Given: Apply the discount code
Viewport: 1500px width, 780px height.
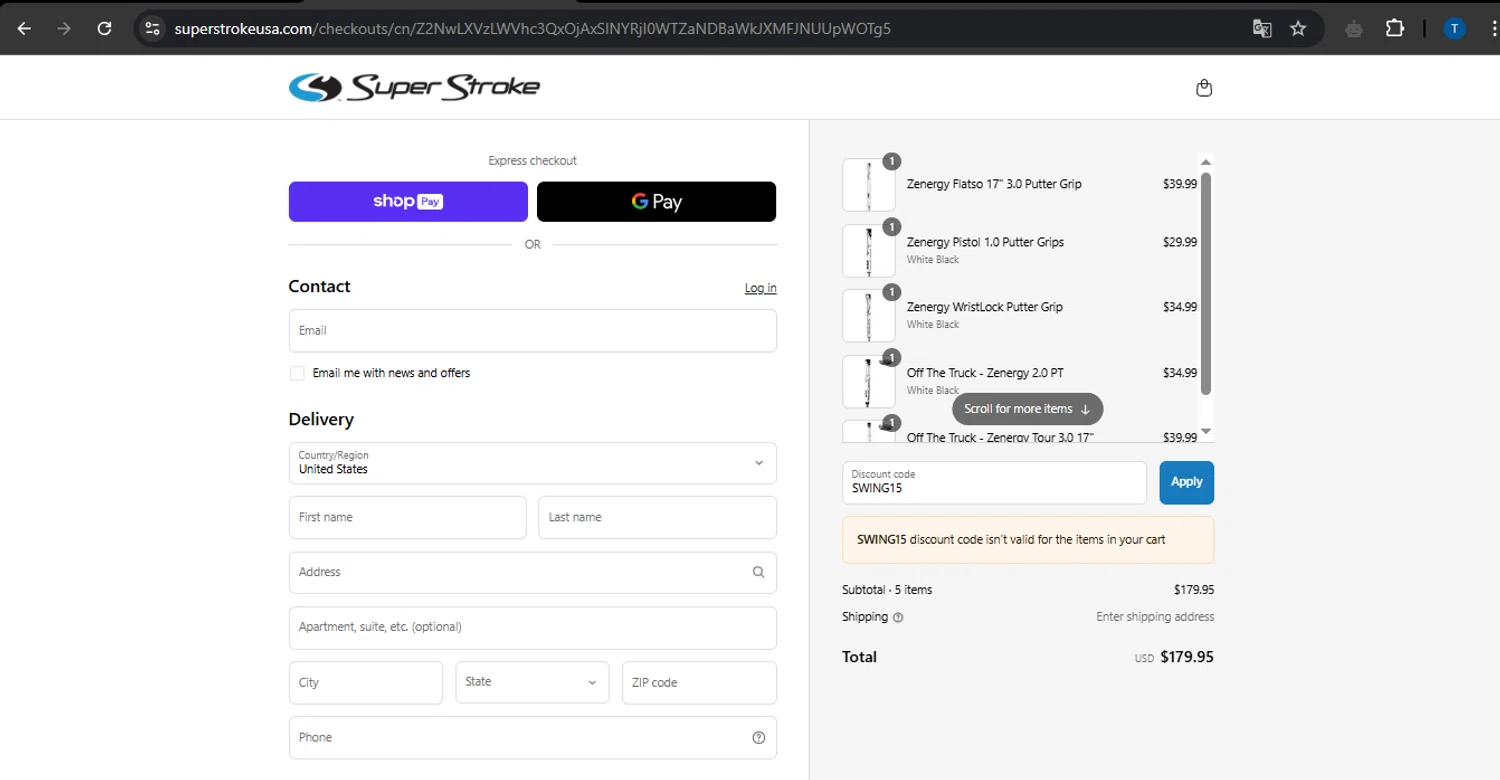Looking at the screenshot, I should tap(1186, 482).
